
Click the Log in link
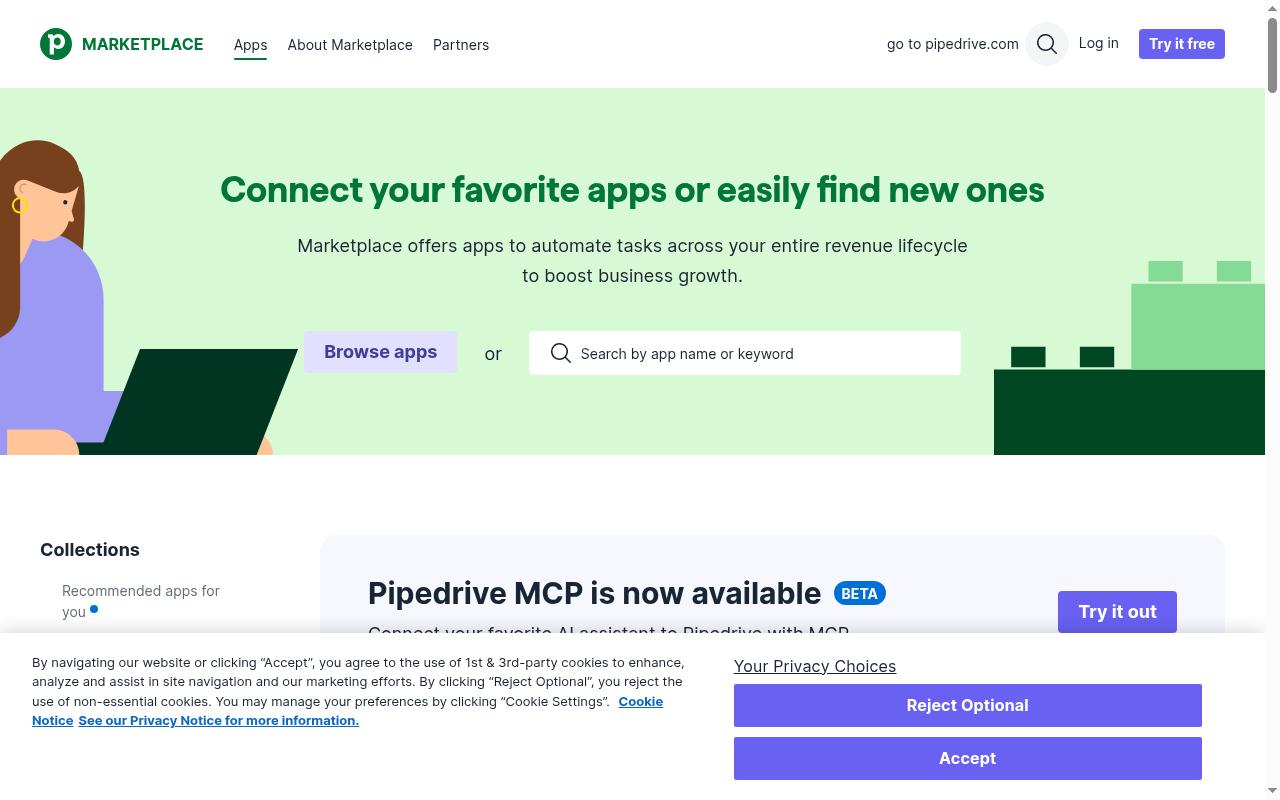[x=1098, y=43]
